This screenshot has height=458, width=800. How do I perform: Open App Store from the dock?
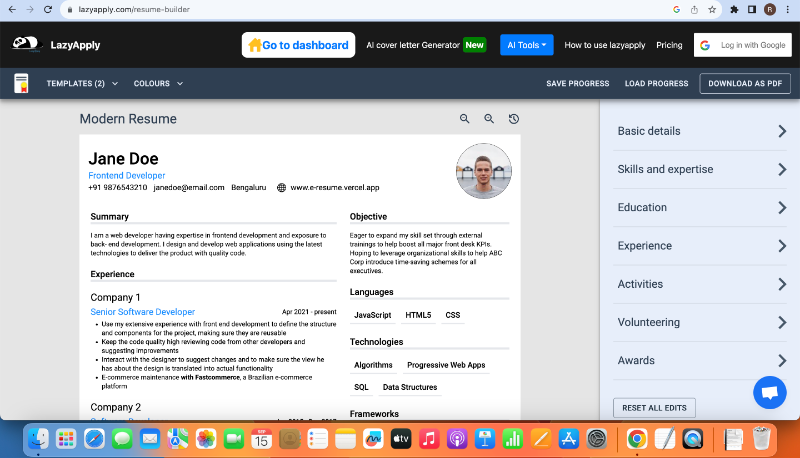pyautogui.click(x=568, y=439)
